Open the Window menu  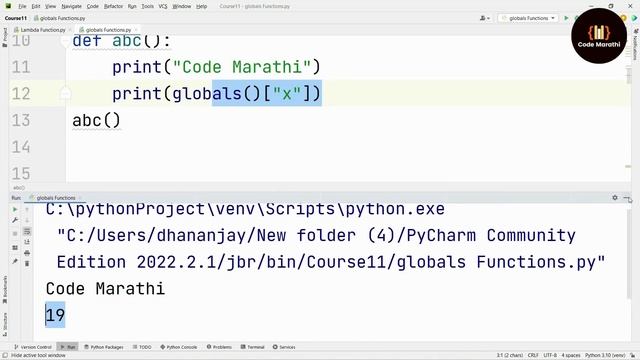182,6
